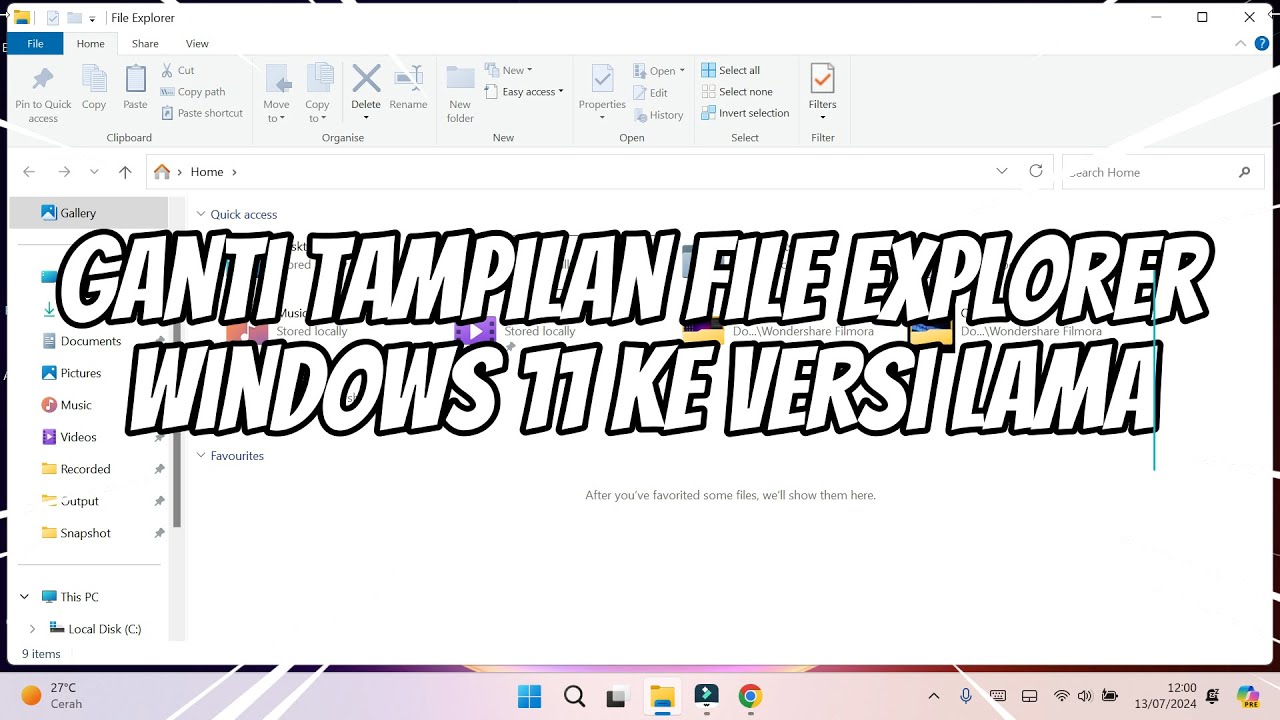
Task: Click the Wi-Fi network tray icon
Action: [x=1062, y=696]
